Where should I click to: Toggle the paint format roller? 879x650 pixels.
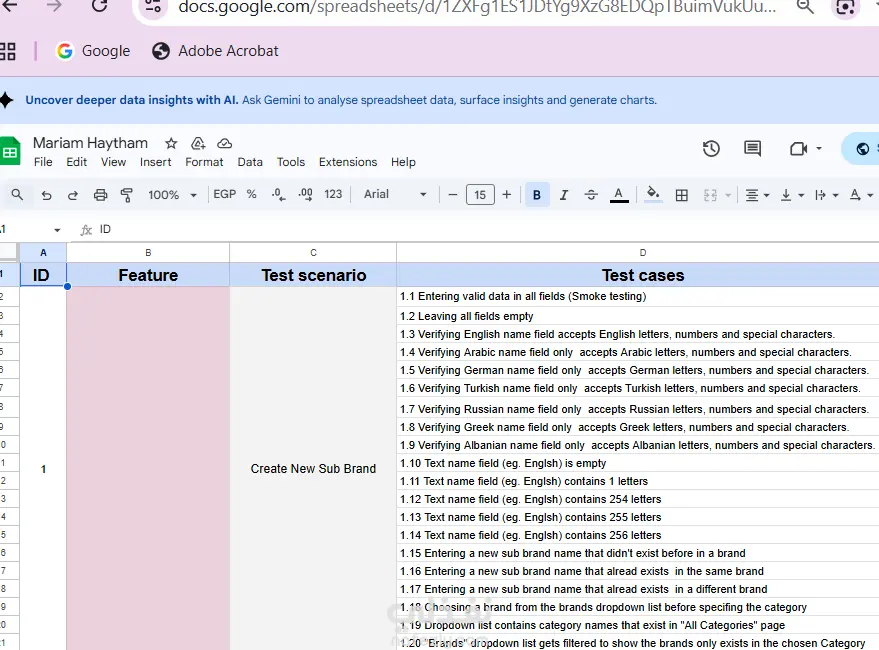[x=127, y=195]
